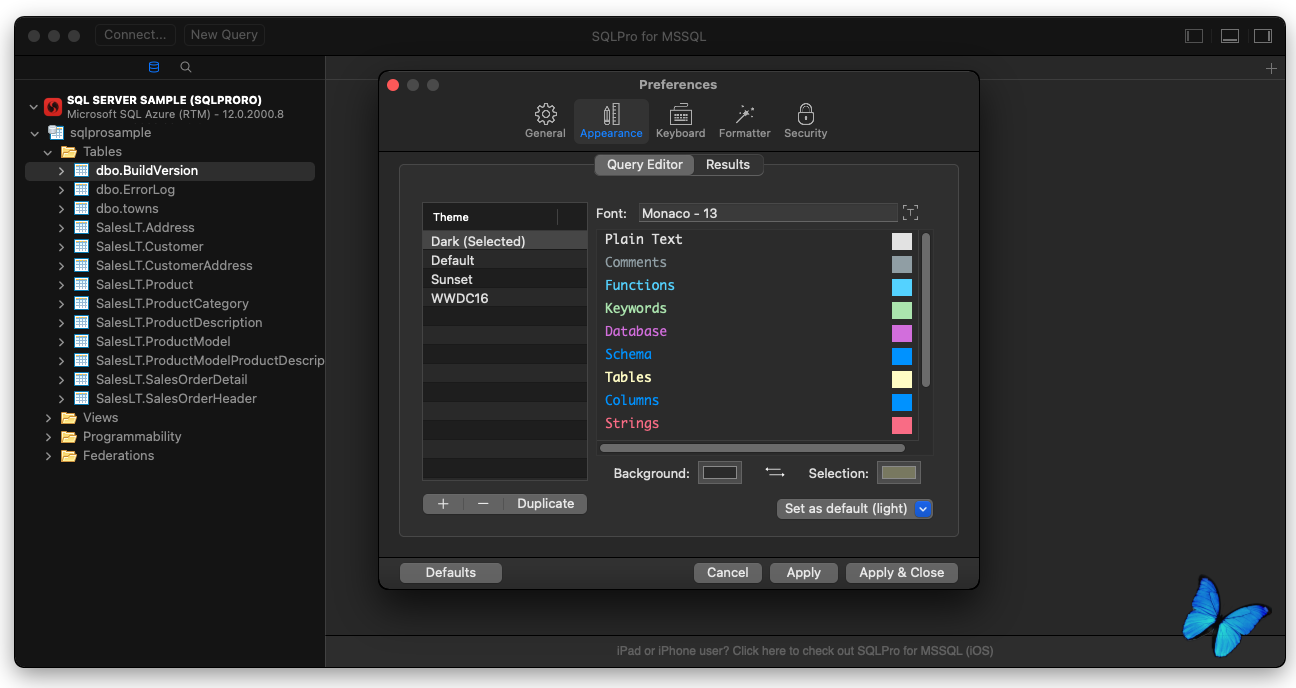The image size is (1296, 688).
Task: Collapse the SQL Server Sample connection
Action: point(35,106)
